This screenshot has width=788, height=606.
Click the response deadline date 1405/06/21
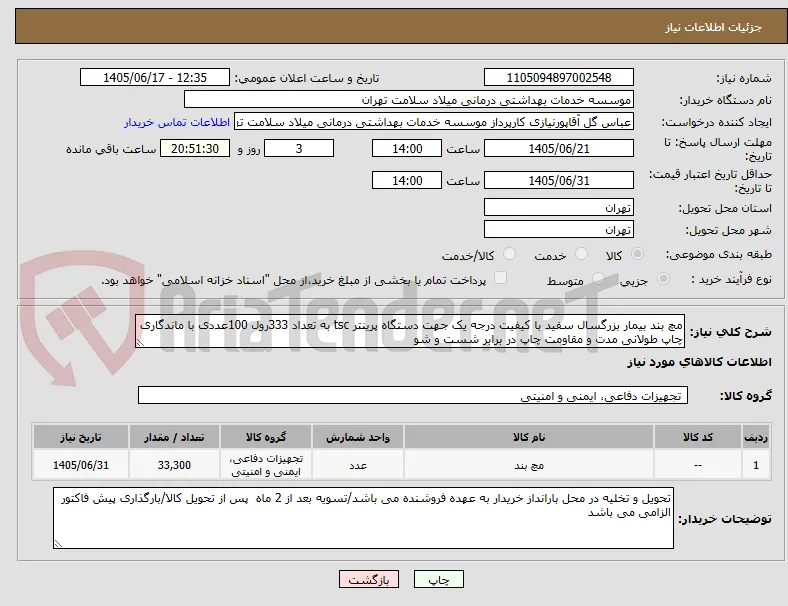coord(558,148)
